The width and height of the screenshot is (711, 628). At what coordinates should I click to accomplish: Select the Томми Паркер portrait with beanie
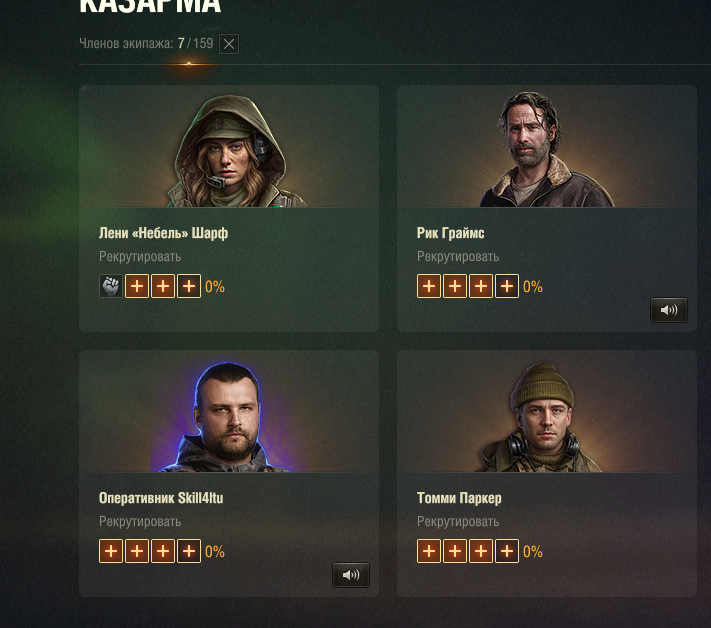click(541, 417)
